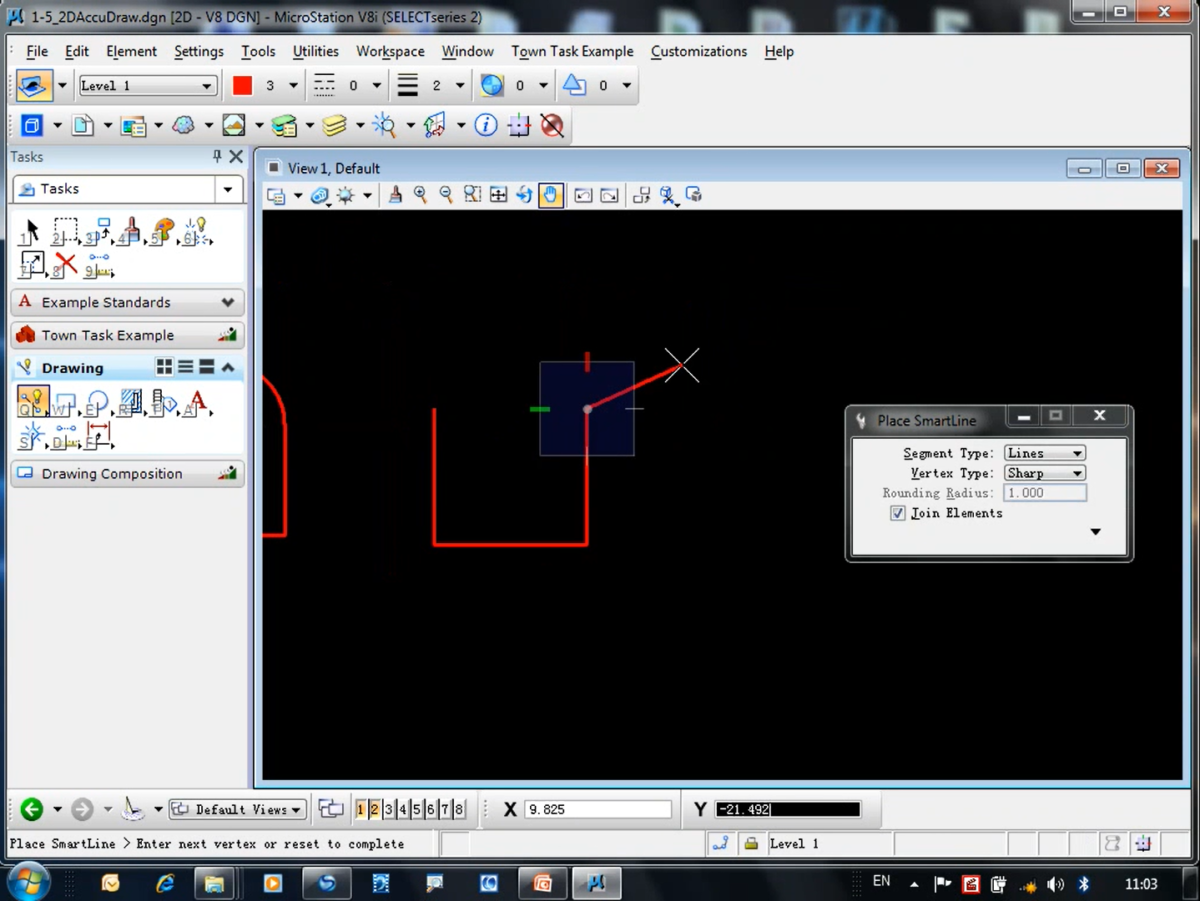Click the View Next icon
1200x901 pixels.
click(609, 195)
